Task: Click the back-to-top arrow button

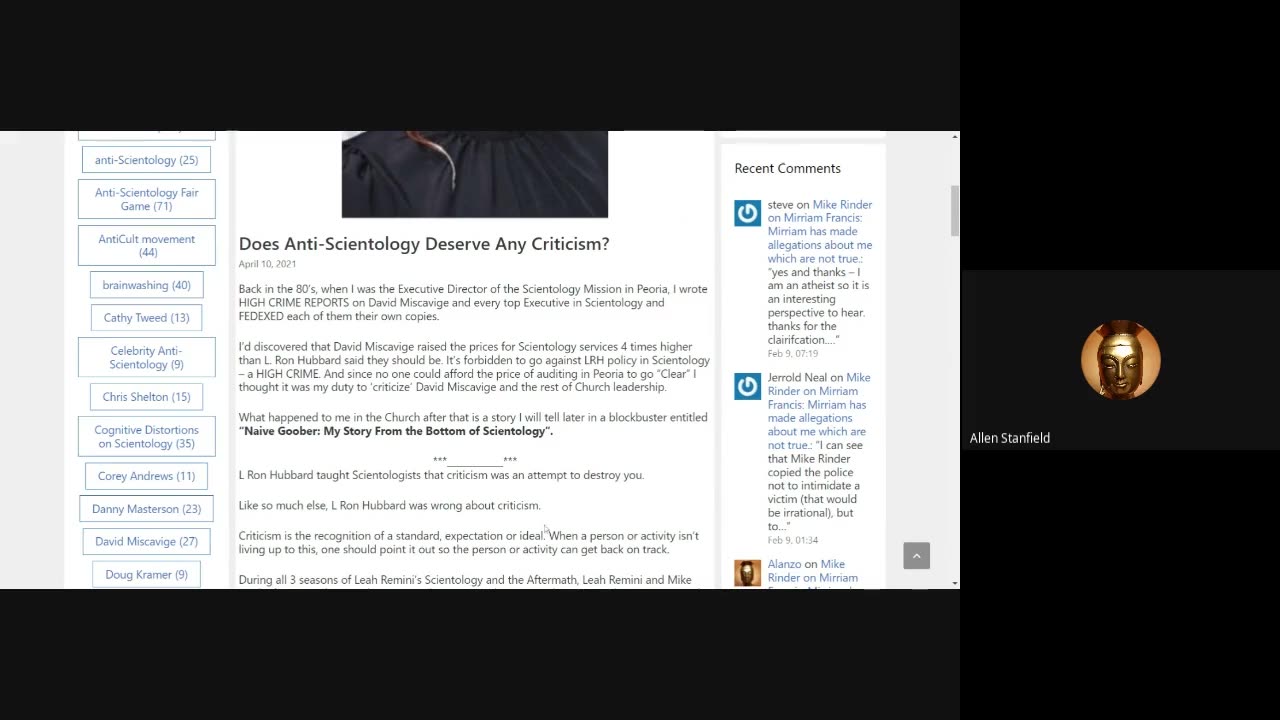Action: pos(916,556)
